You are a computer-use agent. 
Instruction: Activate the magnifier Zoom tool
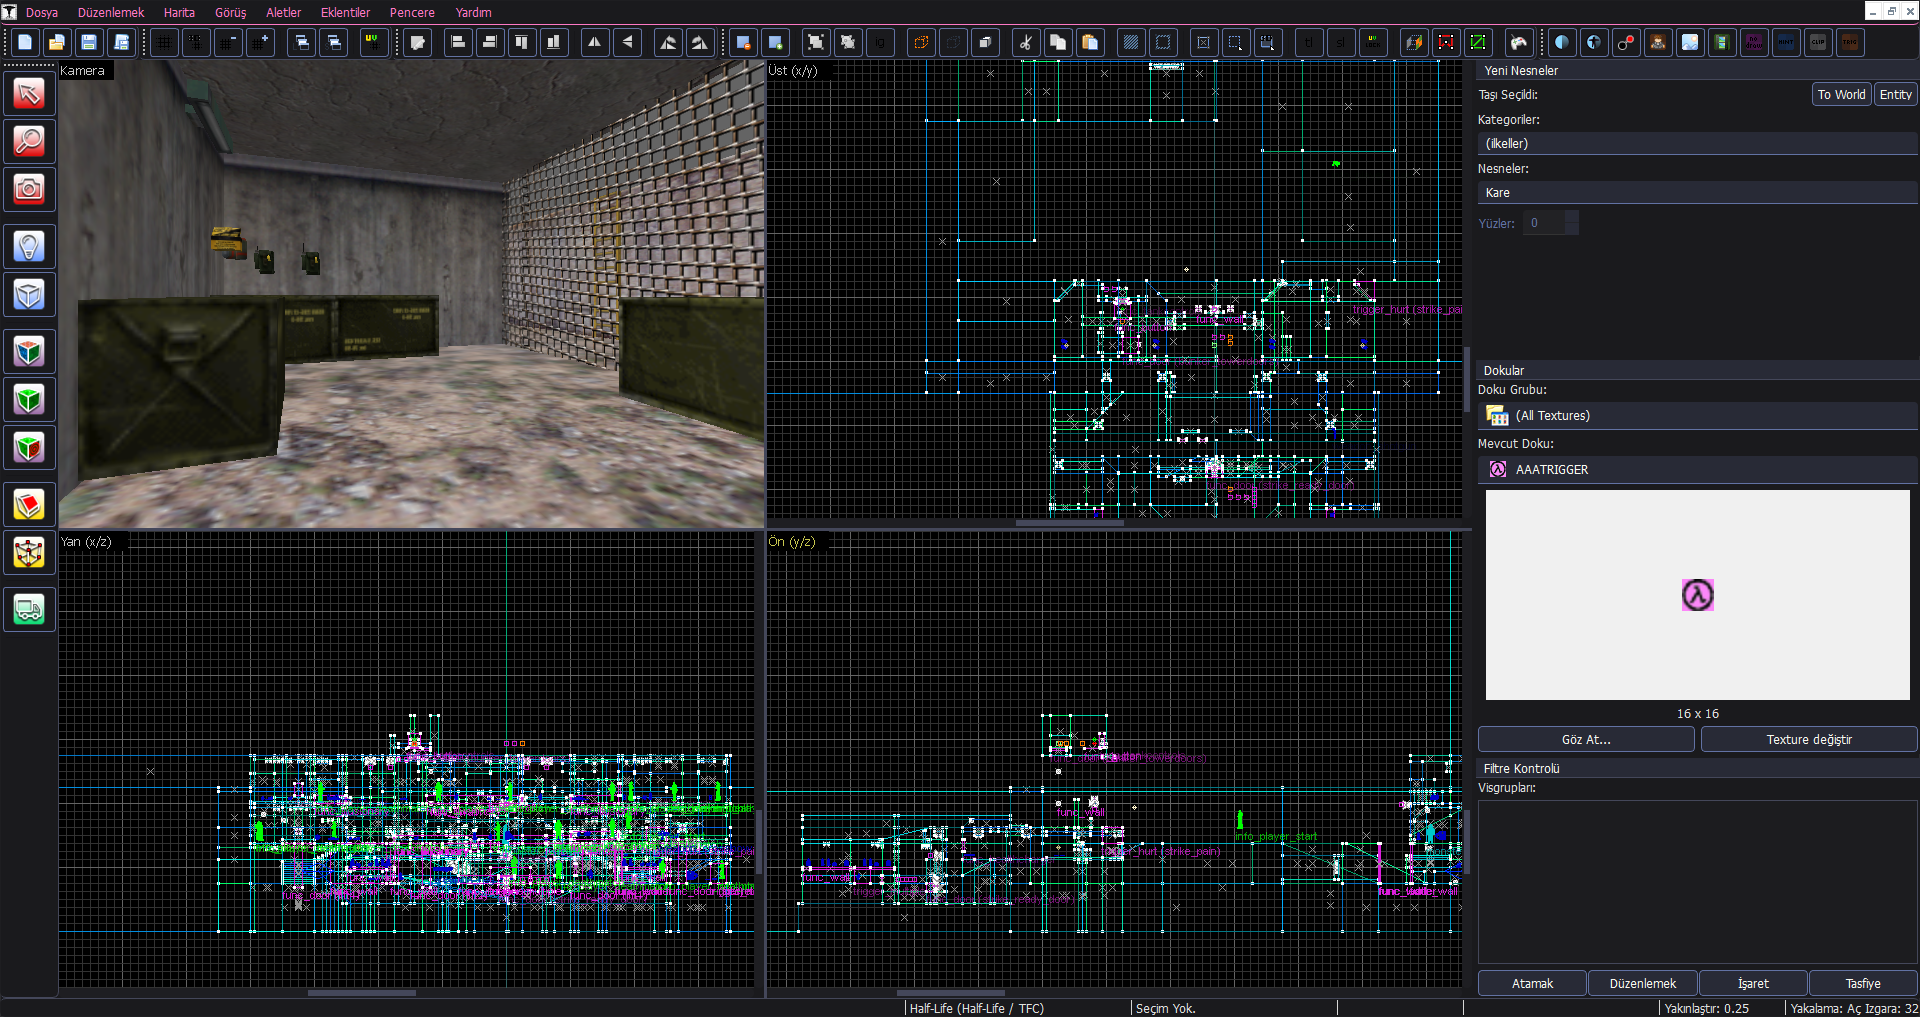tap(29, 141)
